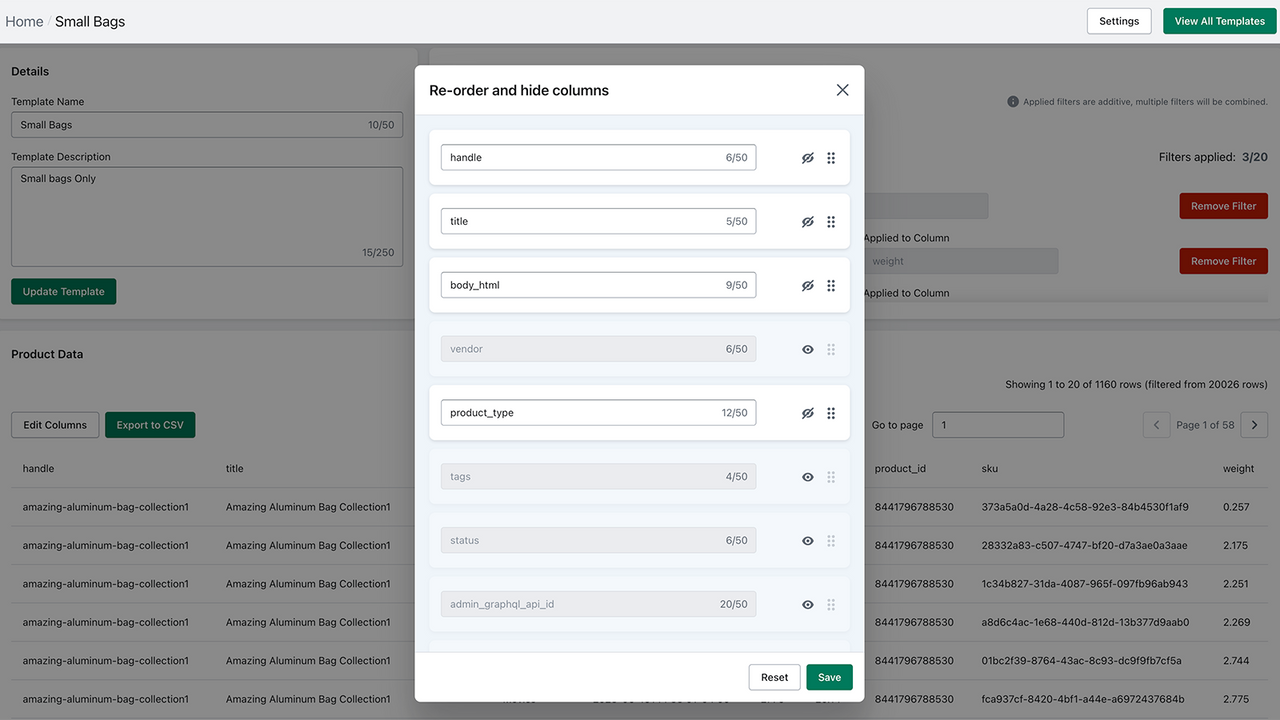Click the handle table column header
Screen dimensions: 1280x720
(x=38, y=468)
